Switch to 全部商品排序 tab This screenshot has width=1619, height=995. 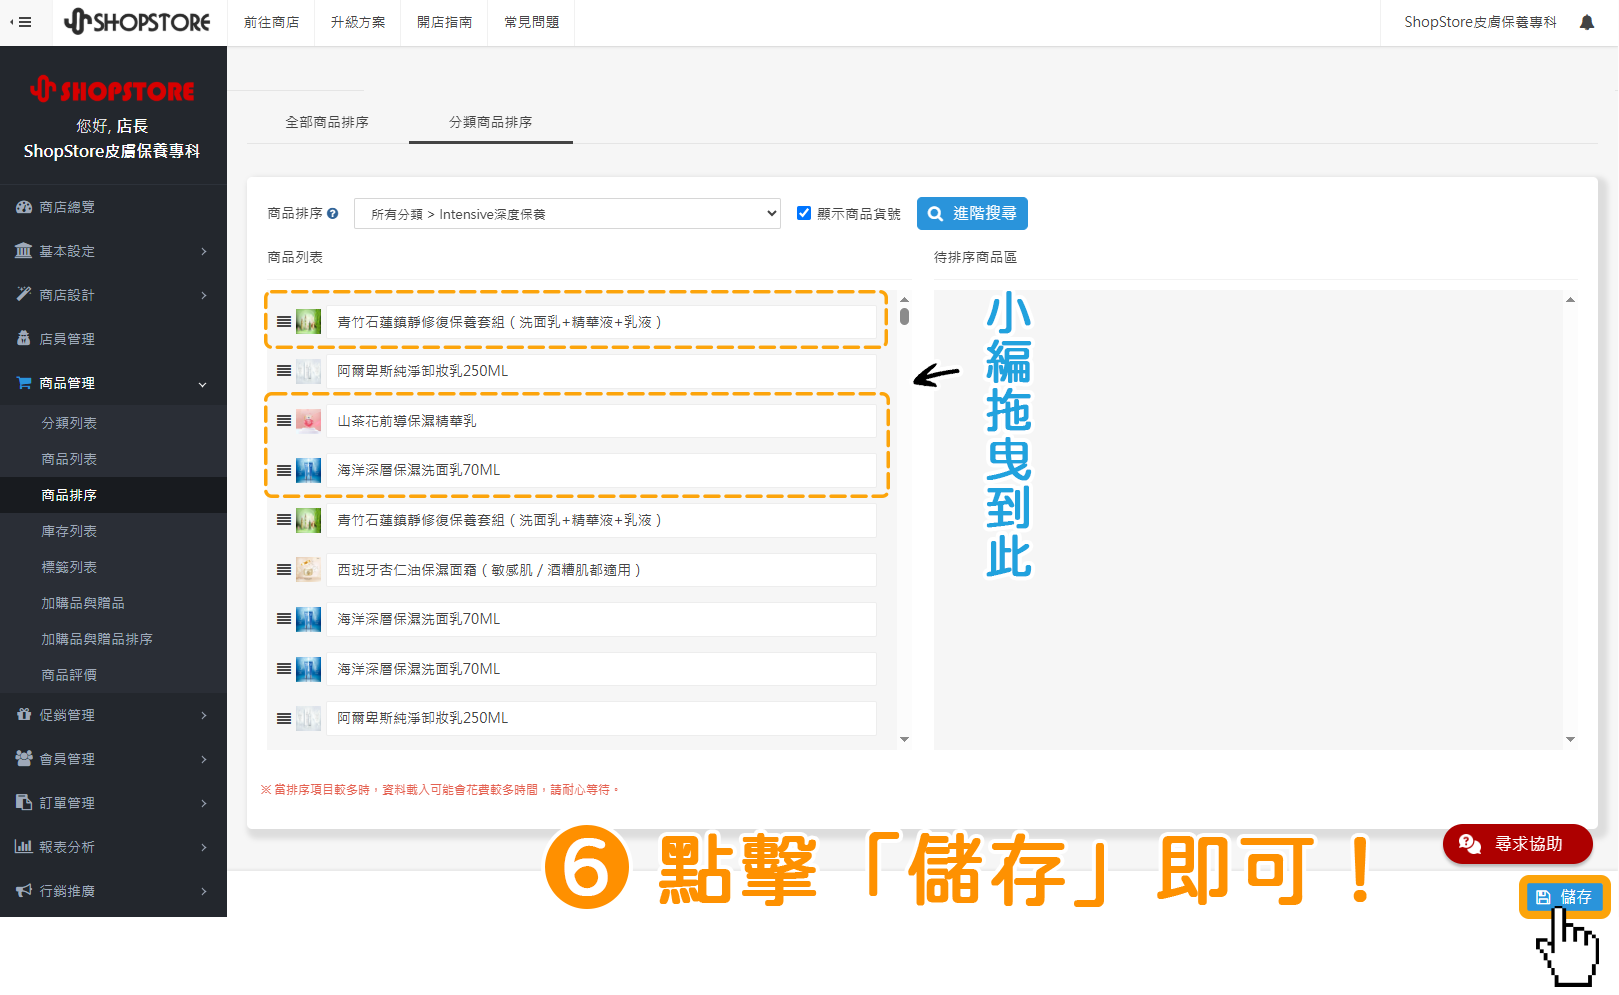click(x=327, y=122)
